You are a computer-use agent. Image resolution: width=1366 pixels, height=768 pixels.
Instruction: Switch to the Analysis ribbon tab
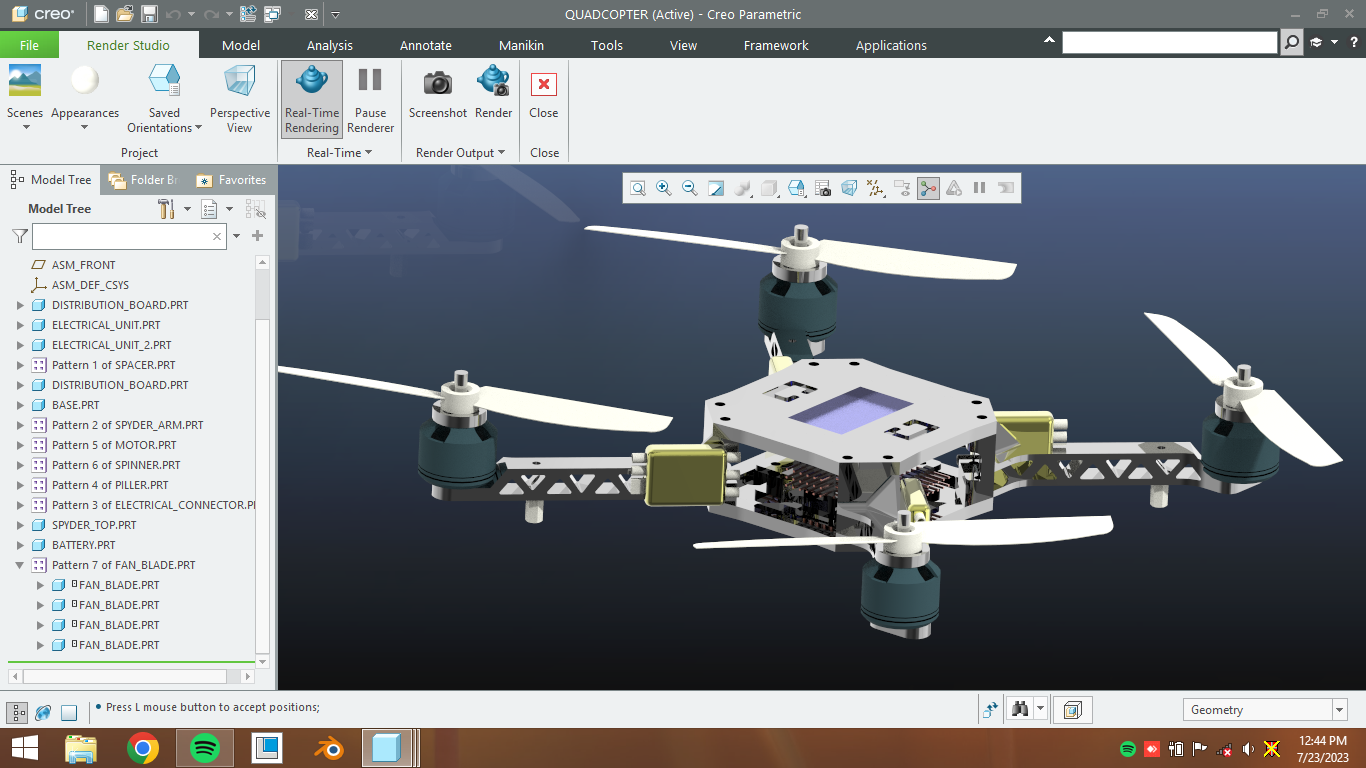[330, 45]
